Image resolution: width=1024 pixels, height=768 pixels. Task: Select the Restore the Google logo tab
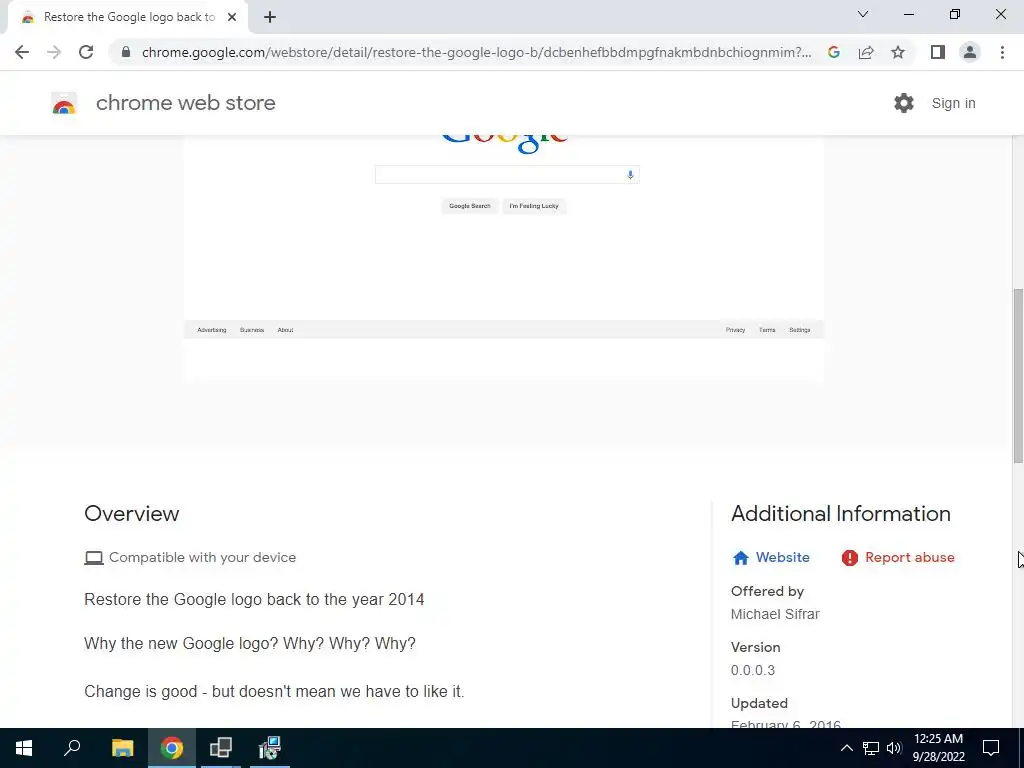[x=129, y=18]
